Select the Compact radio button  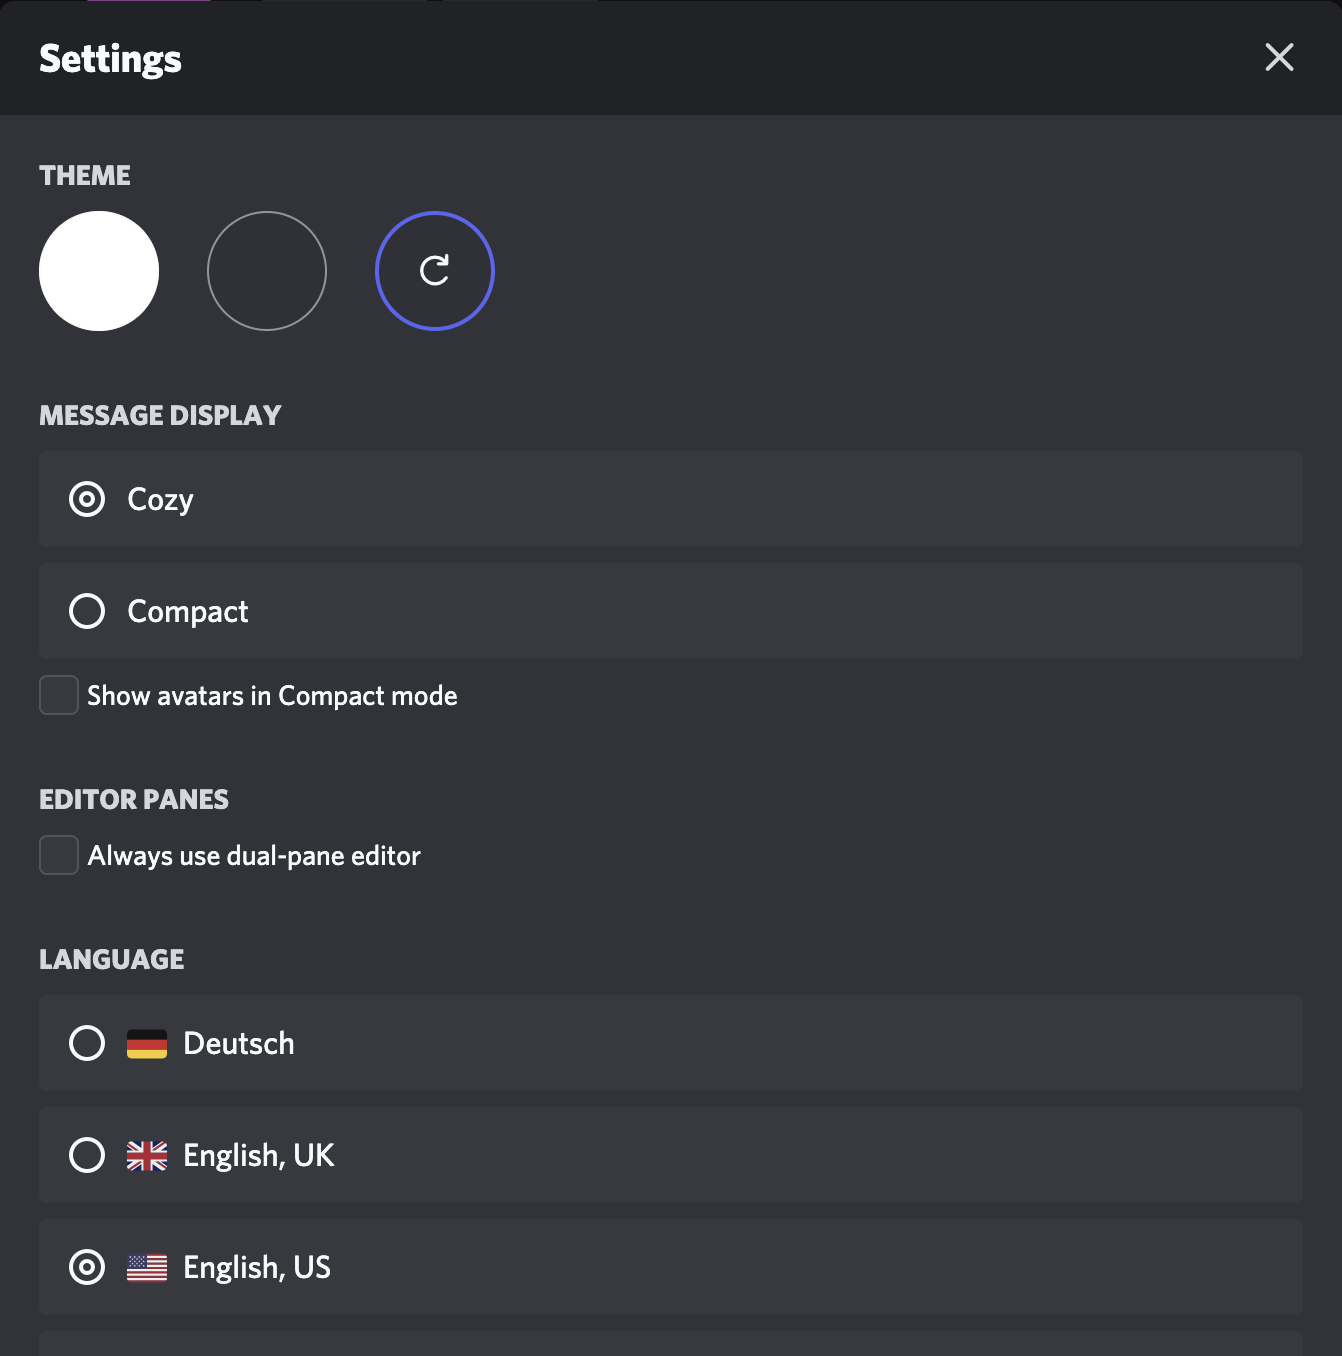click(x=87, y=611)
